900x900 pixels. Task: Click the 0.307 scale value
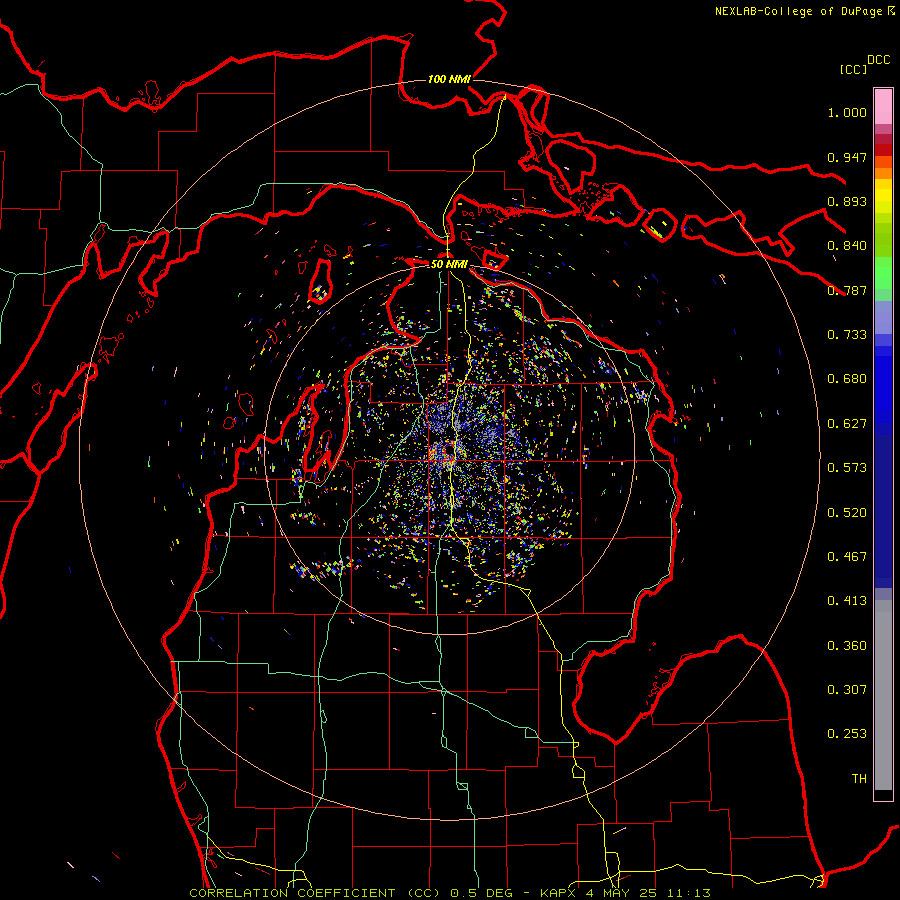coord(847,690)
